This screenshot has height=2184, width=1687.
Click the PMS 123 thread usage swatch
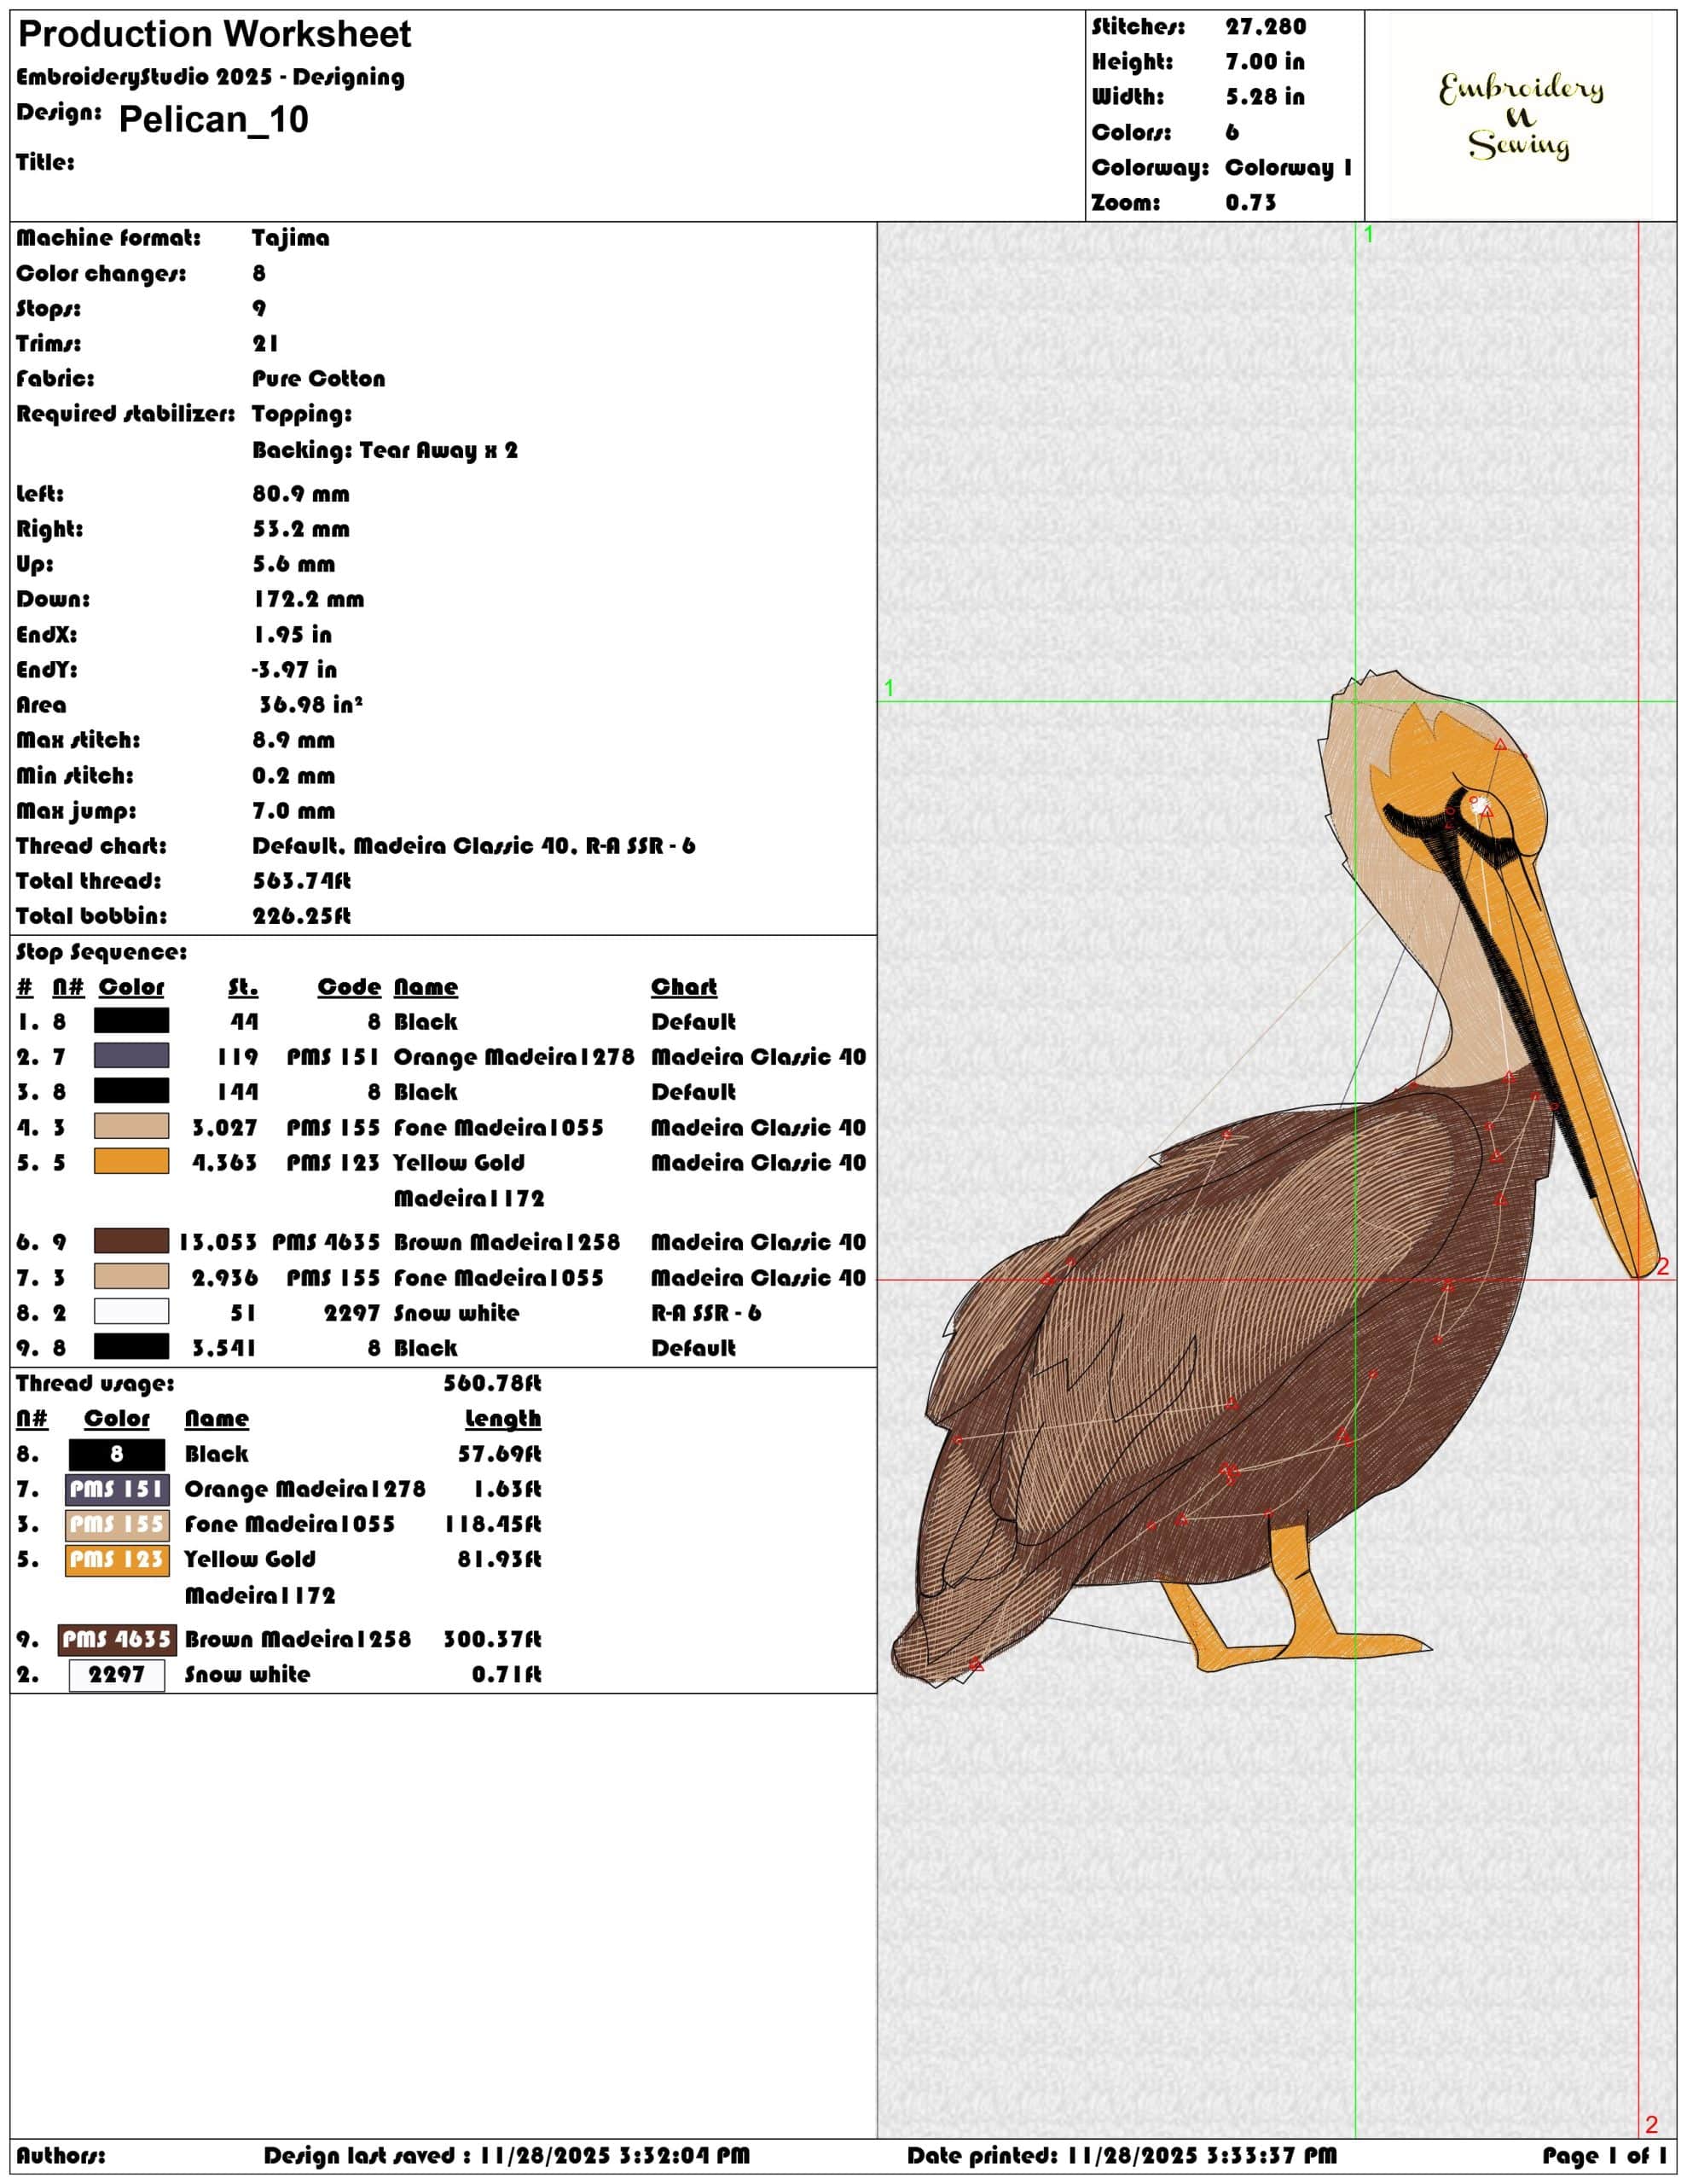click(117, 1560)
